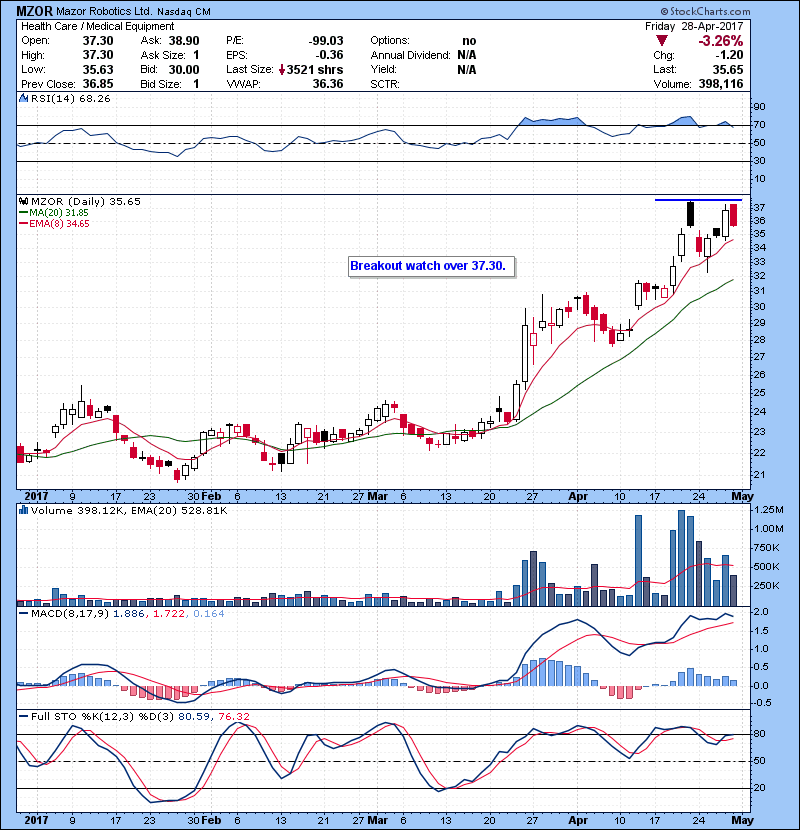The height and width of the screenshot is (830, 800).
Task: Select the green MA(20) legend line marker
Action: pos(23,213)
